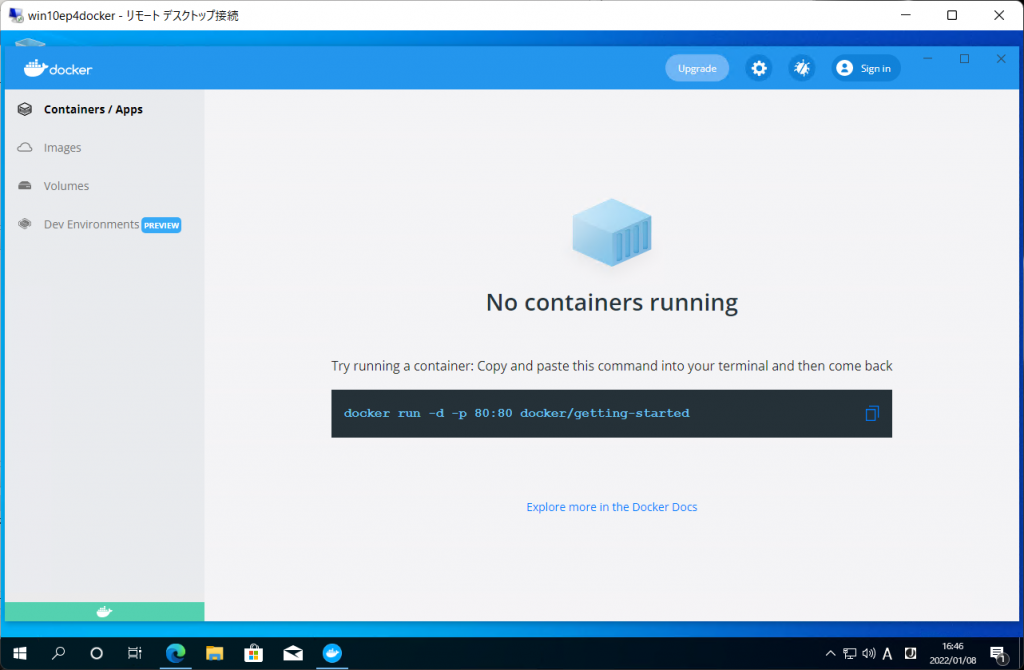The width and height of the screenshot is (1024, 670).
Task: Click the No containers running heading
Action: point(612,302)
